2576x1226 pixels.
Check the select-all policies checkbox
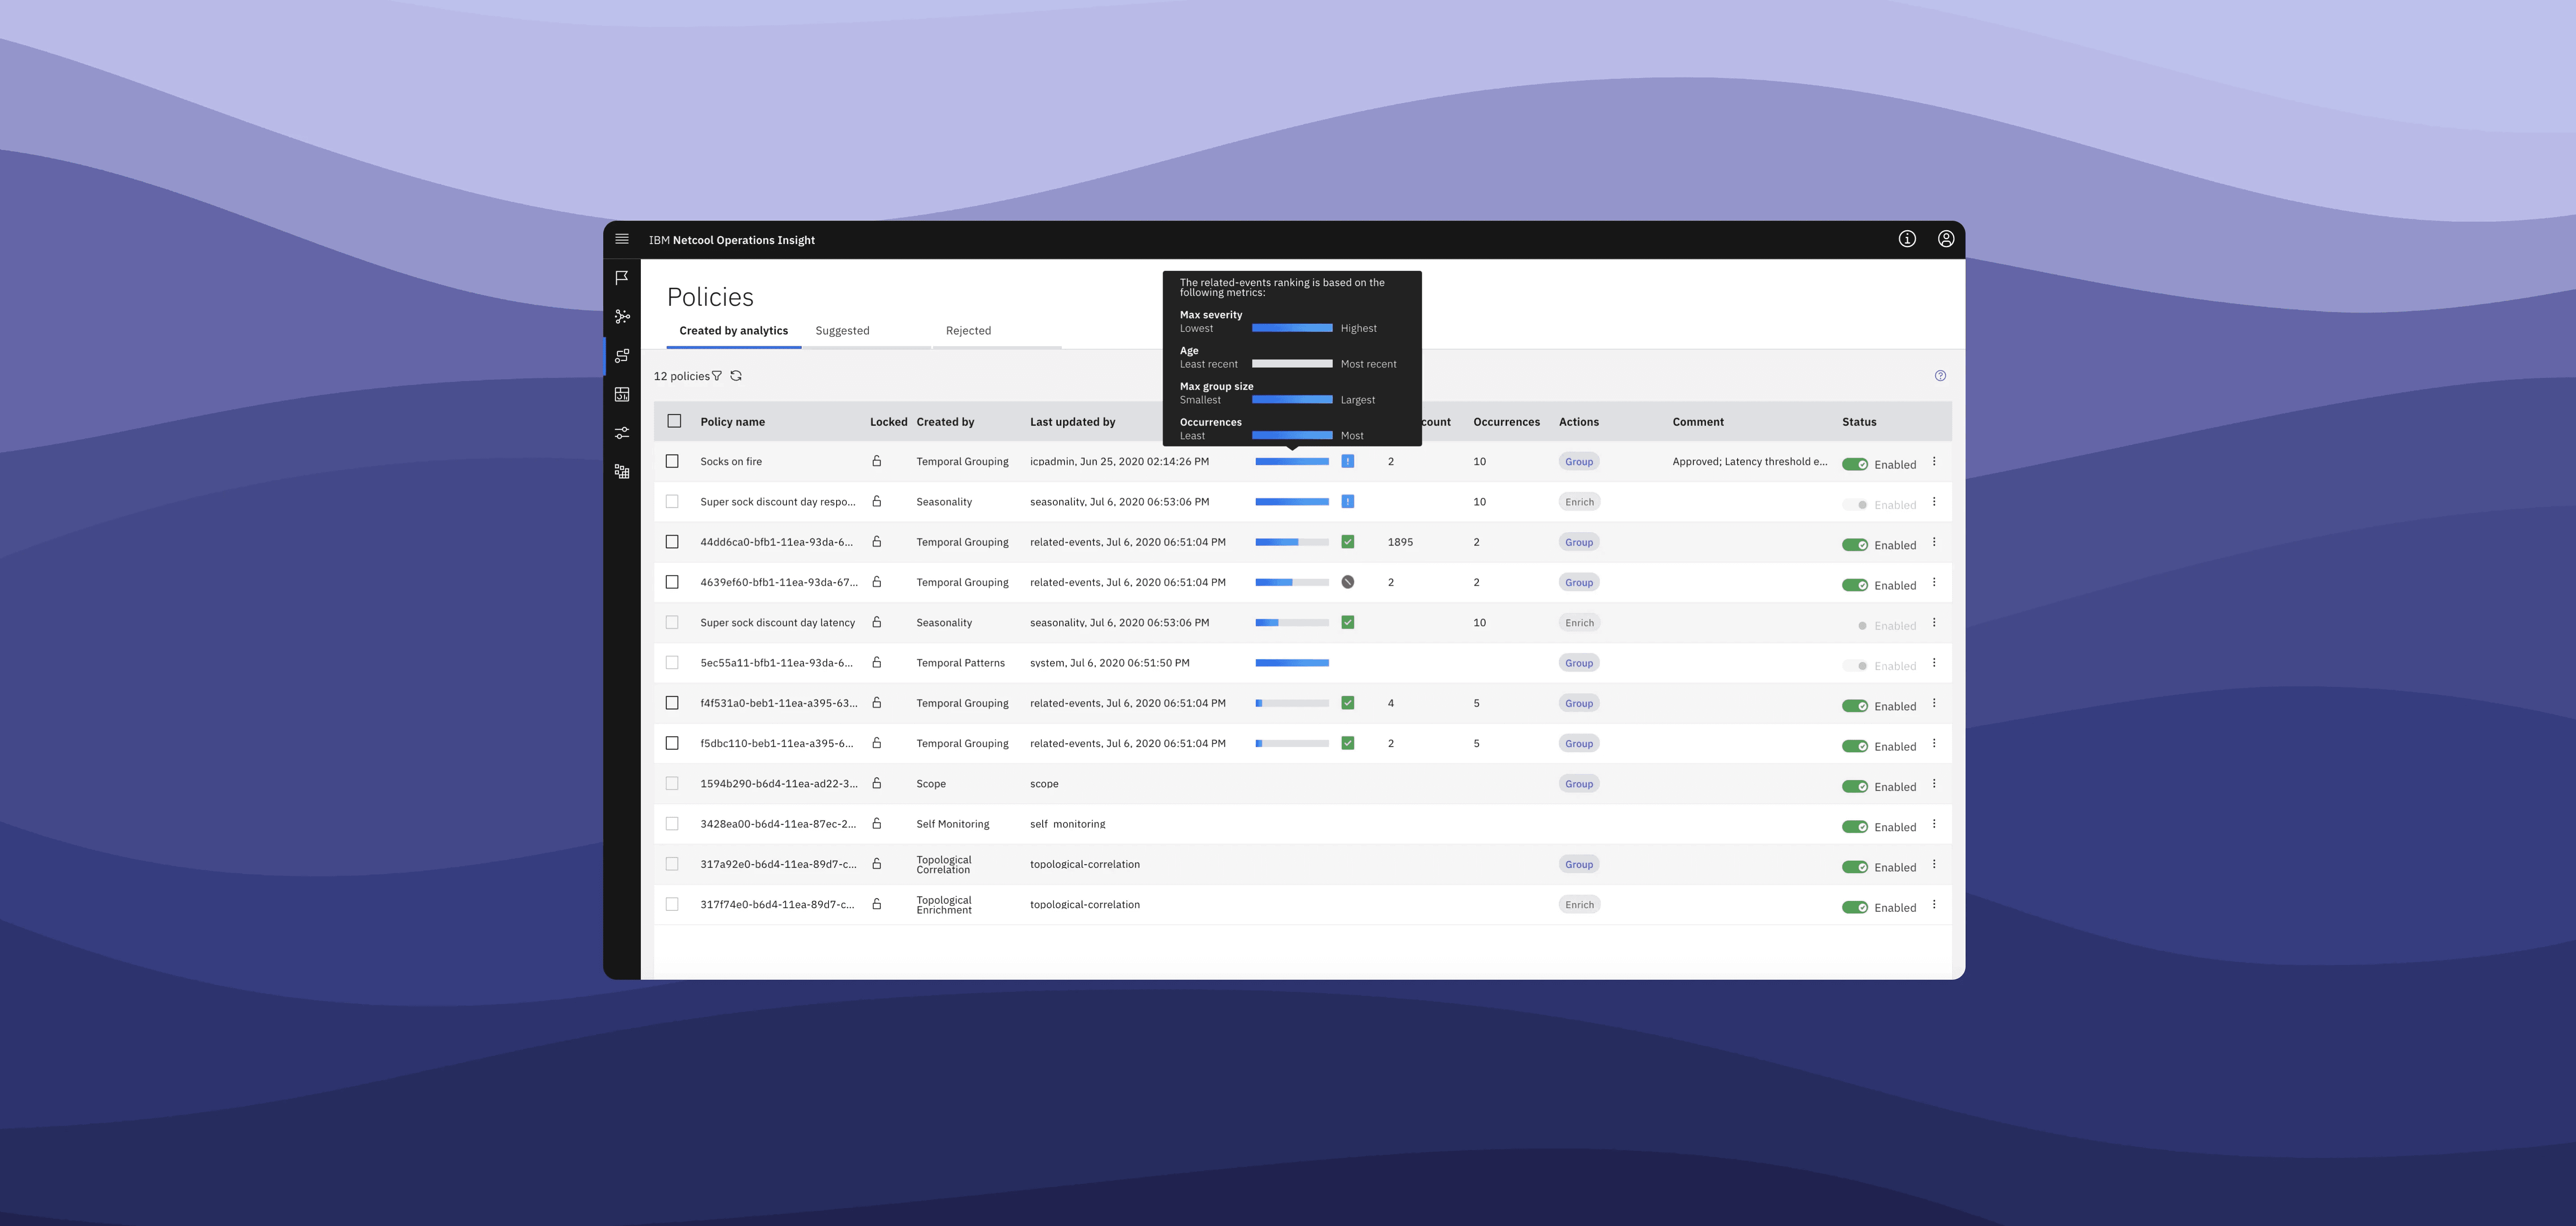(674, 421)
